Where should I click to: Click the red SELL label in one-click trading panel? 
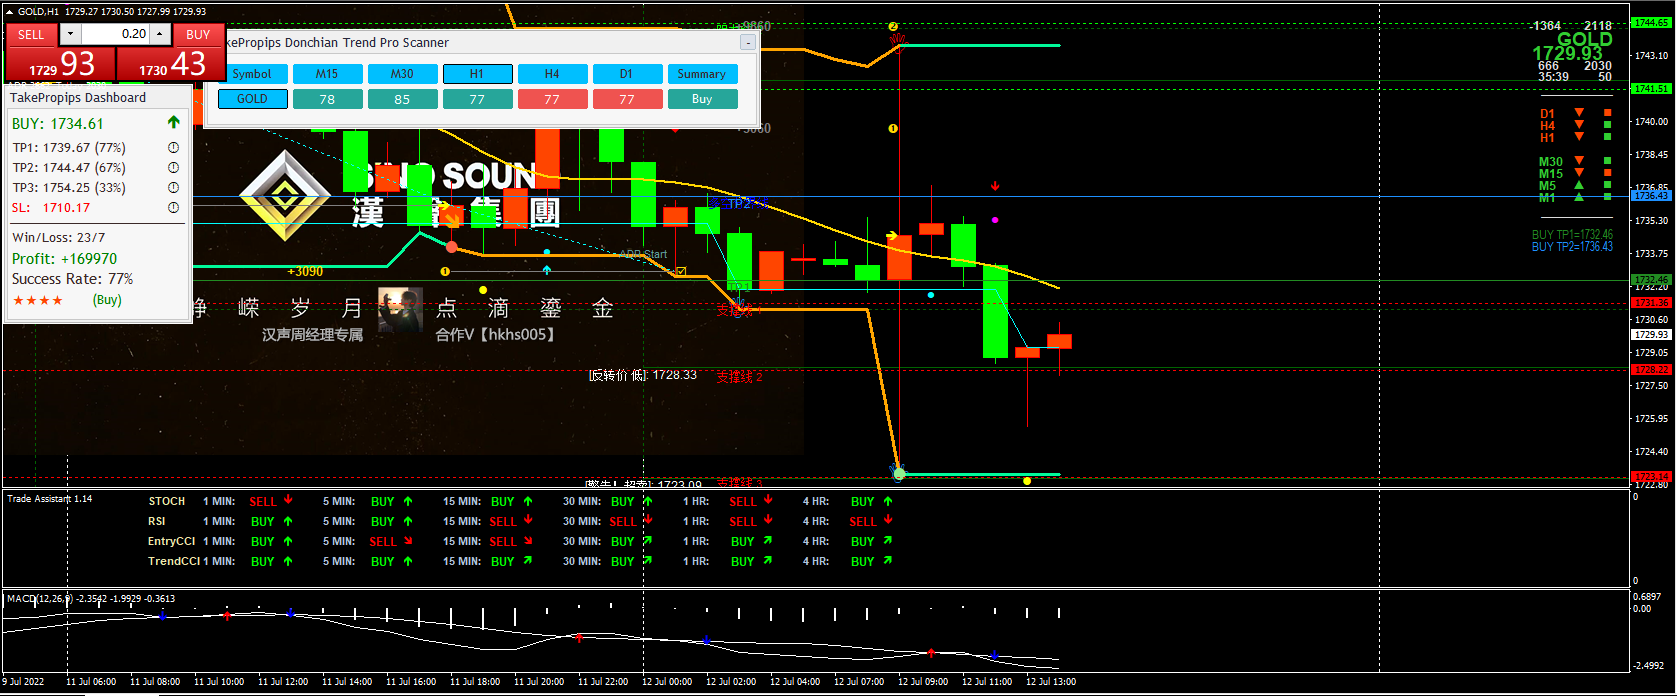coord(31,34)
